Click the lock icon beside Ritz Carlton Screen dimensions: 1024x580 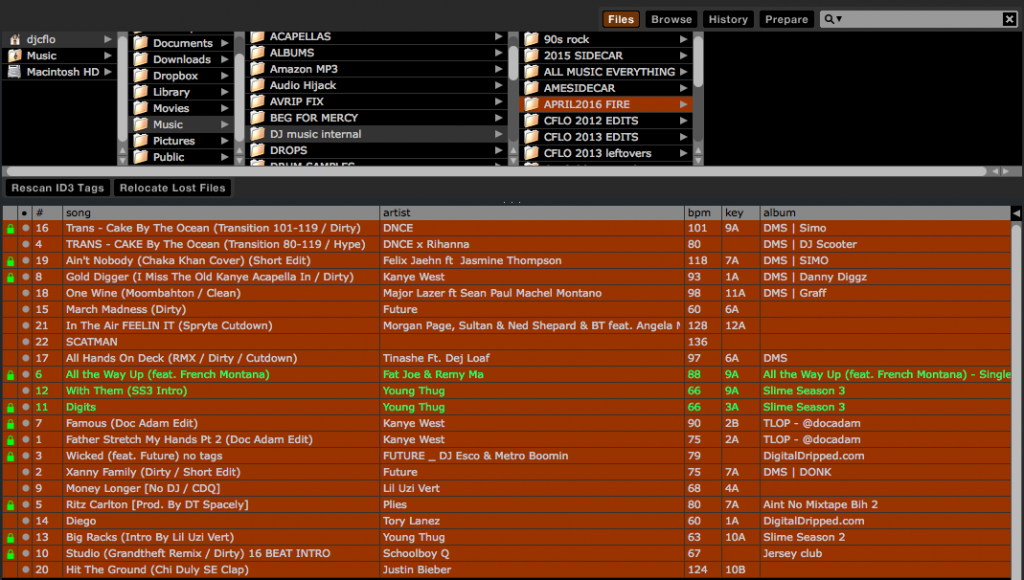[10, 505]
